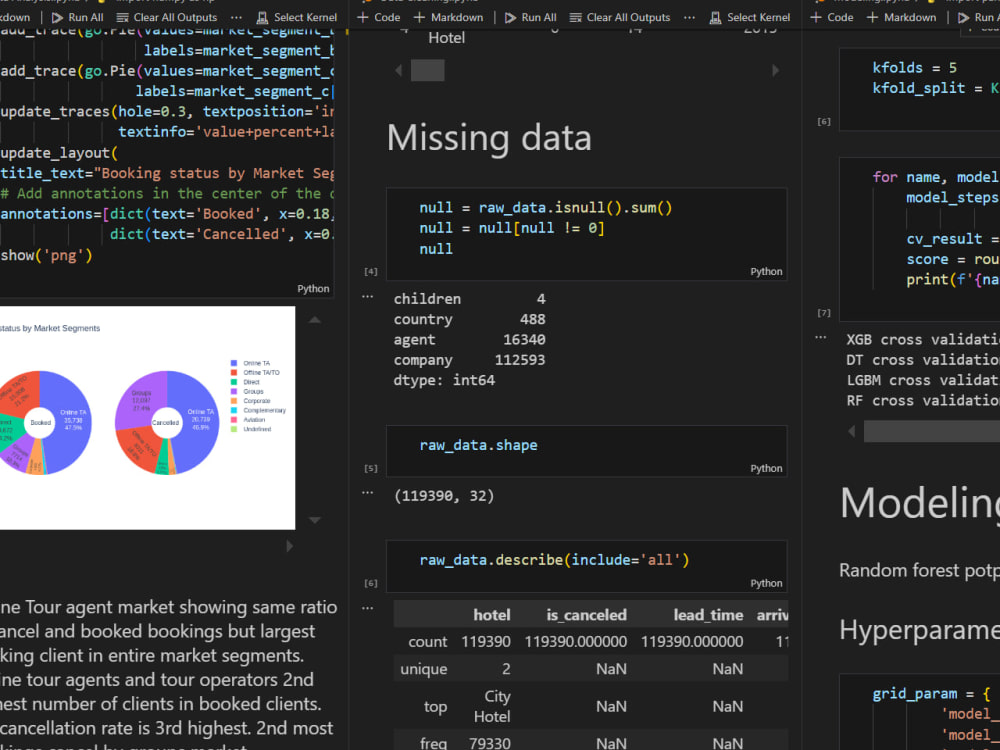Click the XGB cross validation output line

(x=923, y=339)
